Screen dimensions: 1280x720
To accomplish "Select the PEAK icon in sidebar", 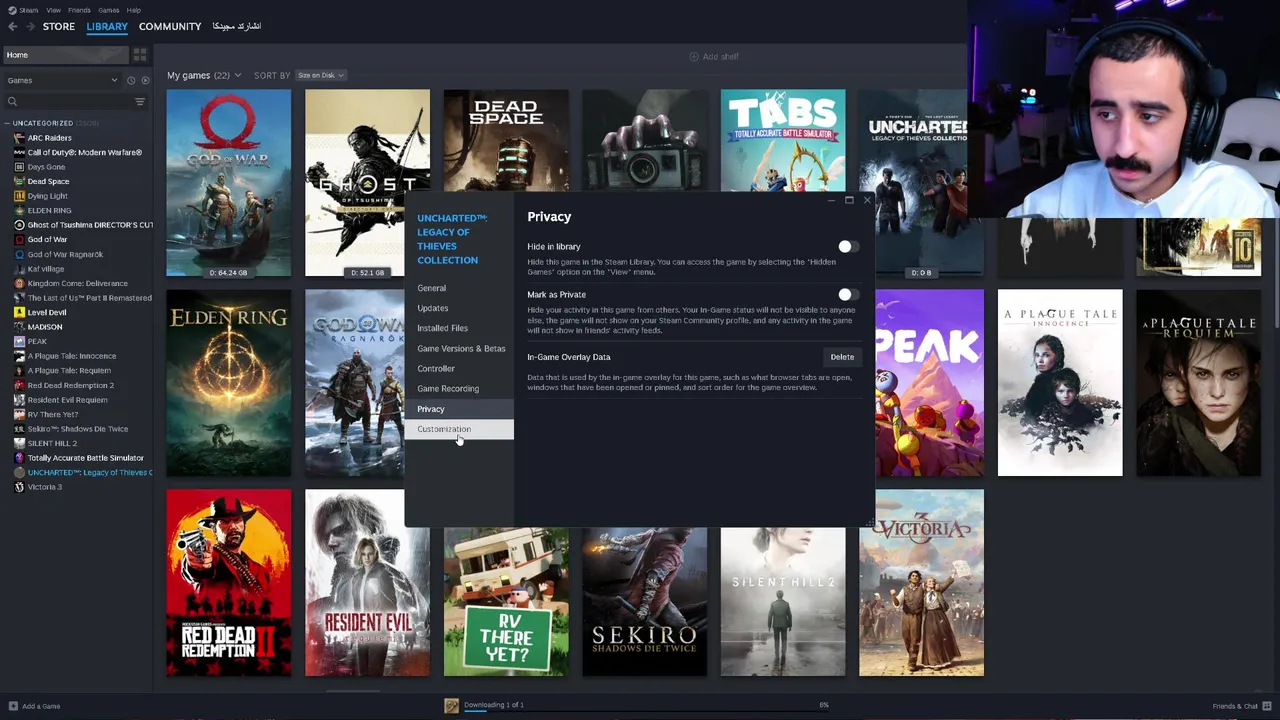I will pyautogui.click(x=19, y=341).
